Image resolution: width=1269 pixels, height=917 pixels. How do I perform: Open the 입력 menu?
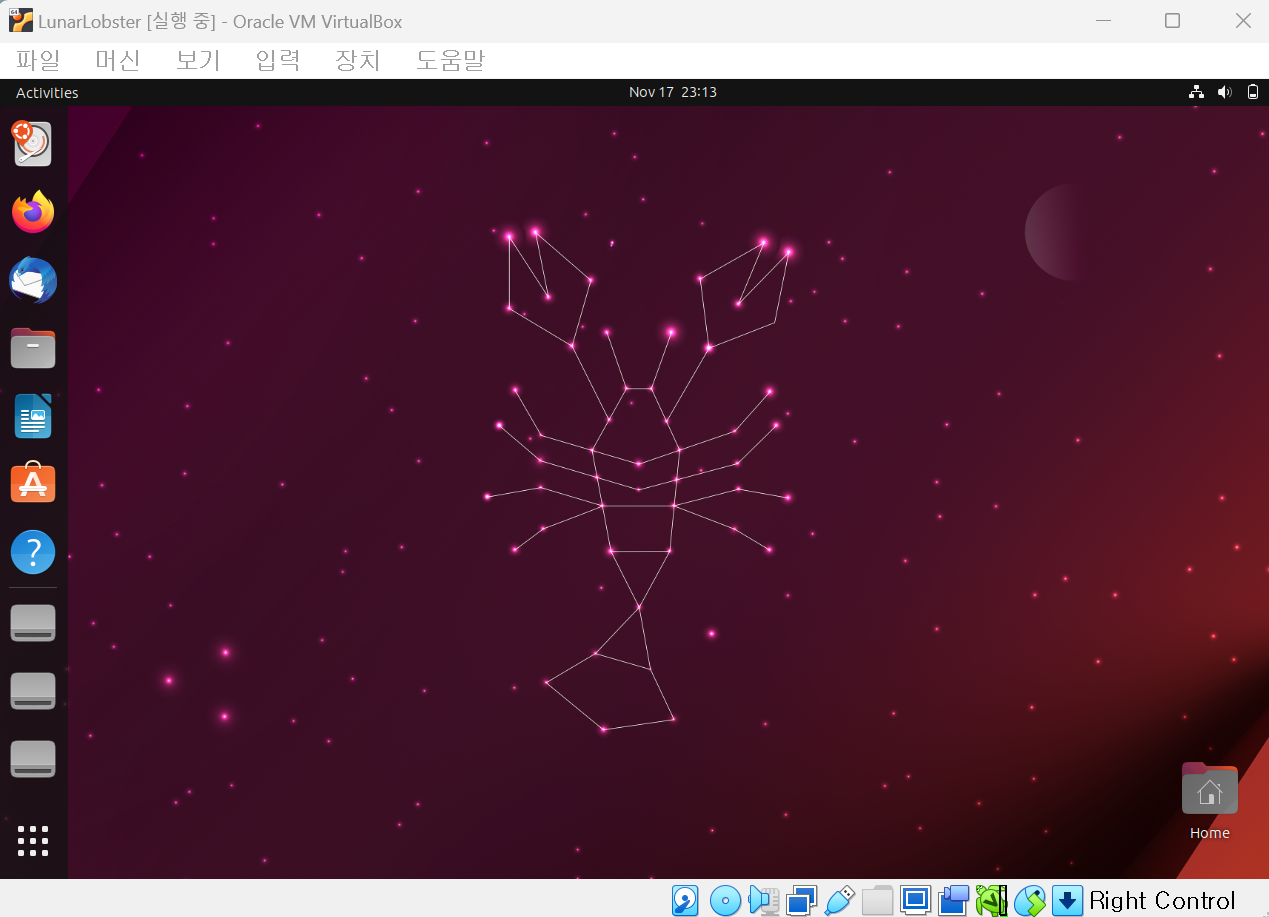point(278,60)
